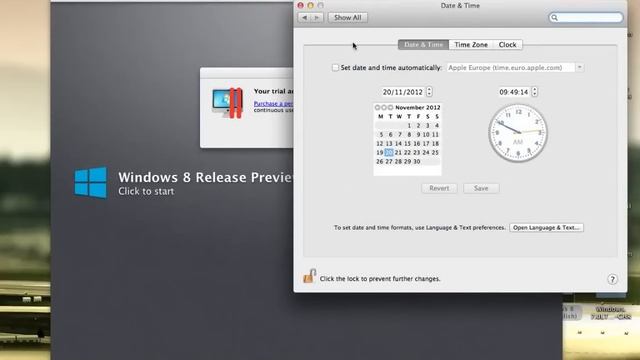Screen dimensions: 640x360
Task: Close the Date & Time window
Action: (300, 5)
